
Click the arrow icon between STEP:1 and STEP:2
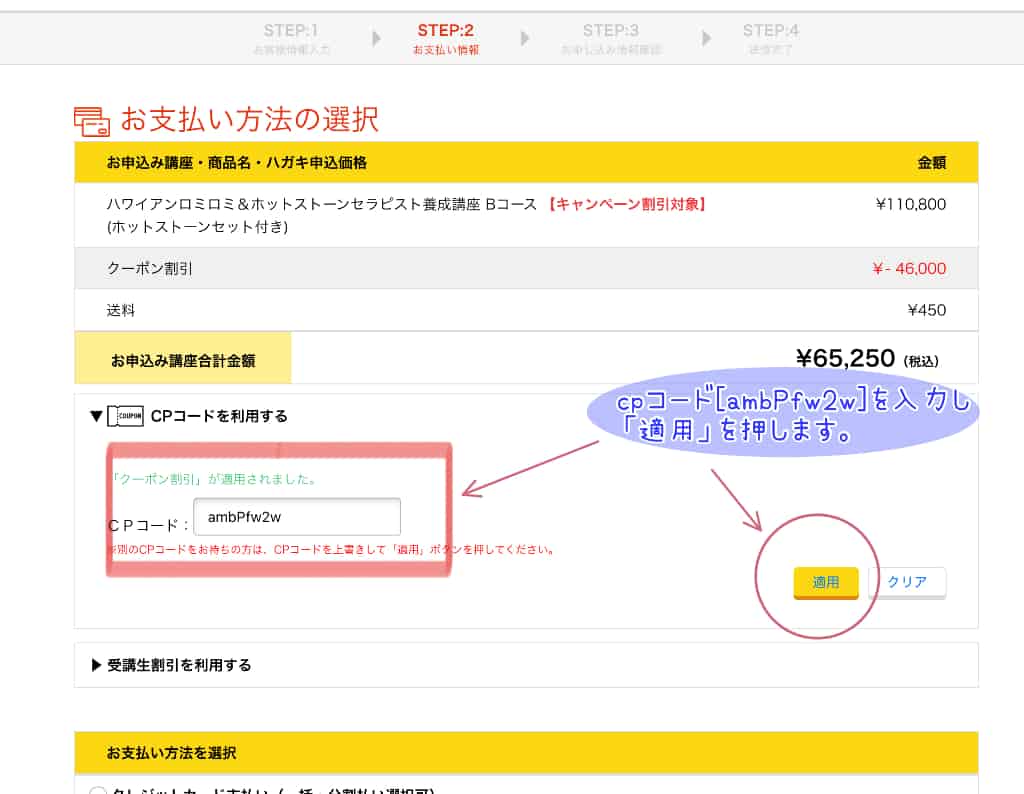[x=377, y=38]
